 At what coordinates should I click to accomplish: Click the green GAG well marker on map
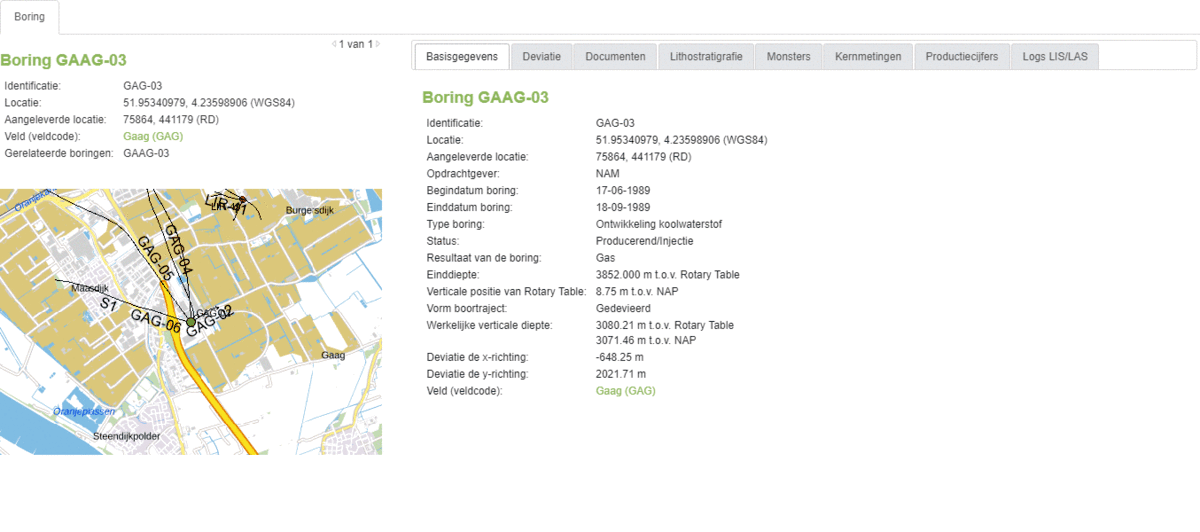pyautogui.click(x=191, y=322)
